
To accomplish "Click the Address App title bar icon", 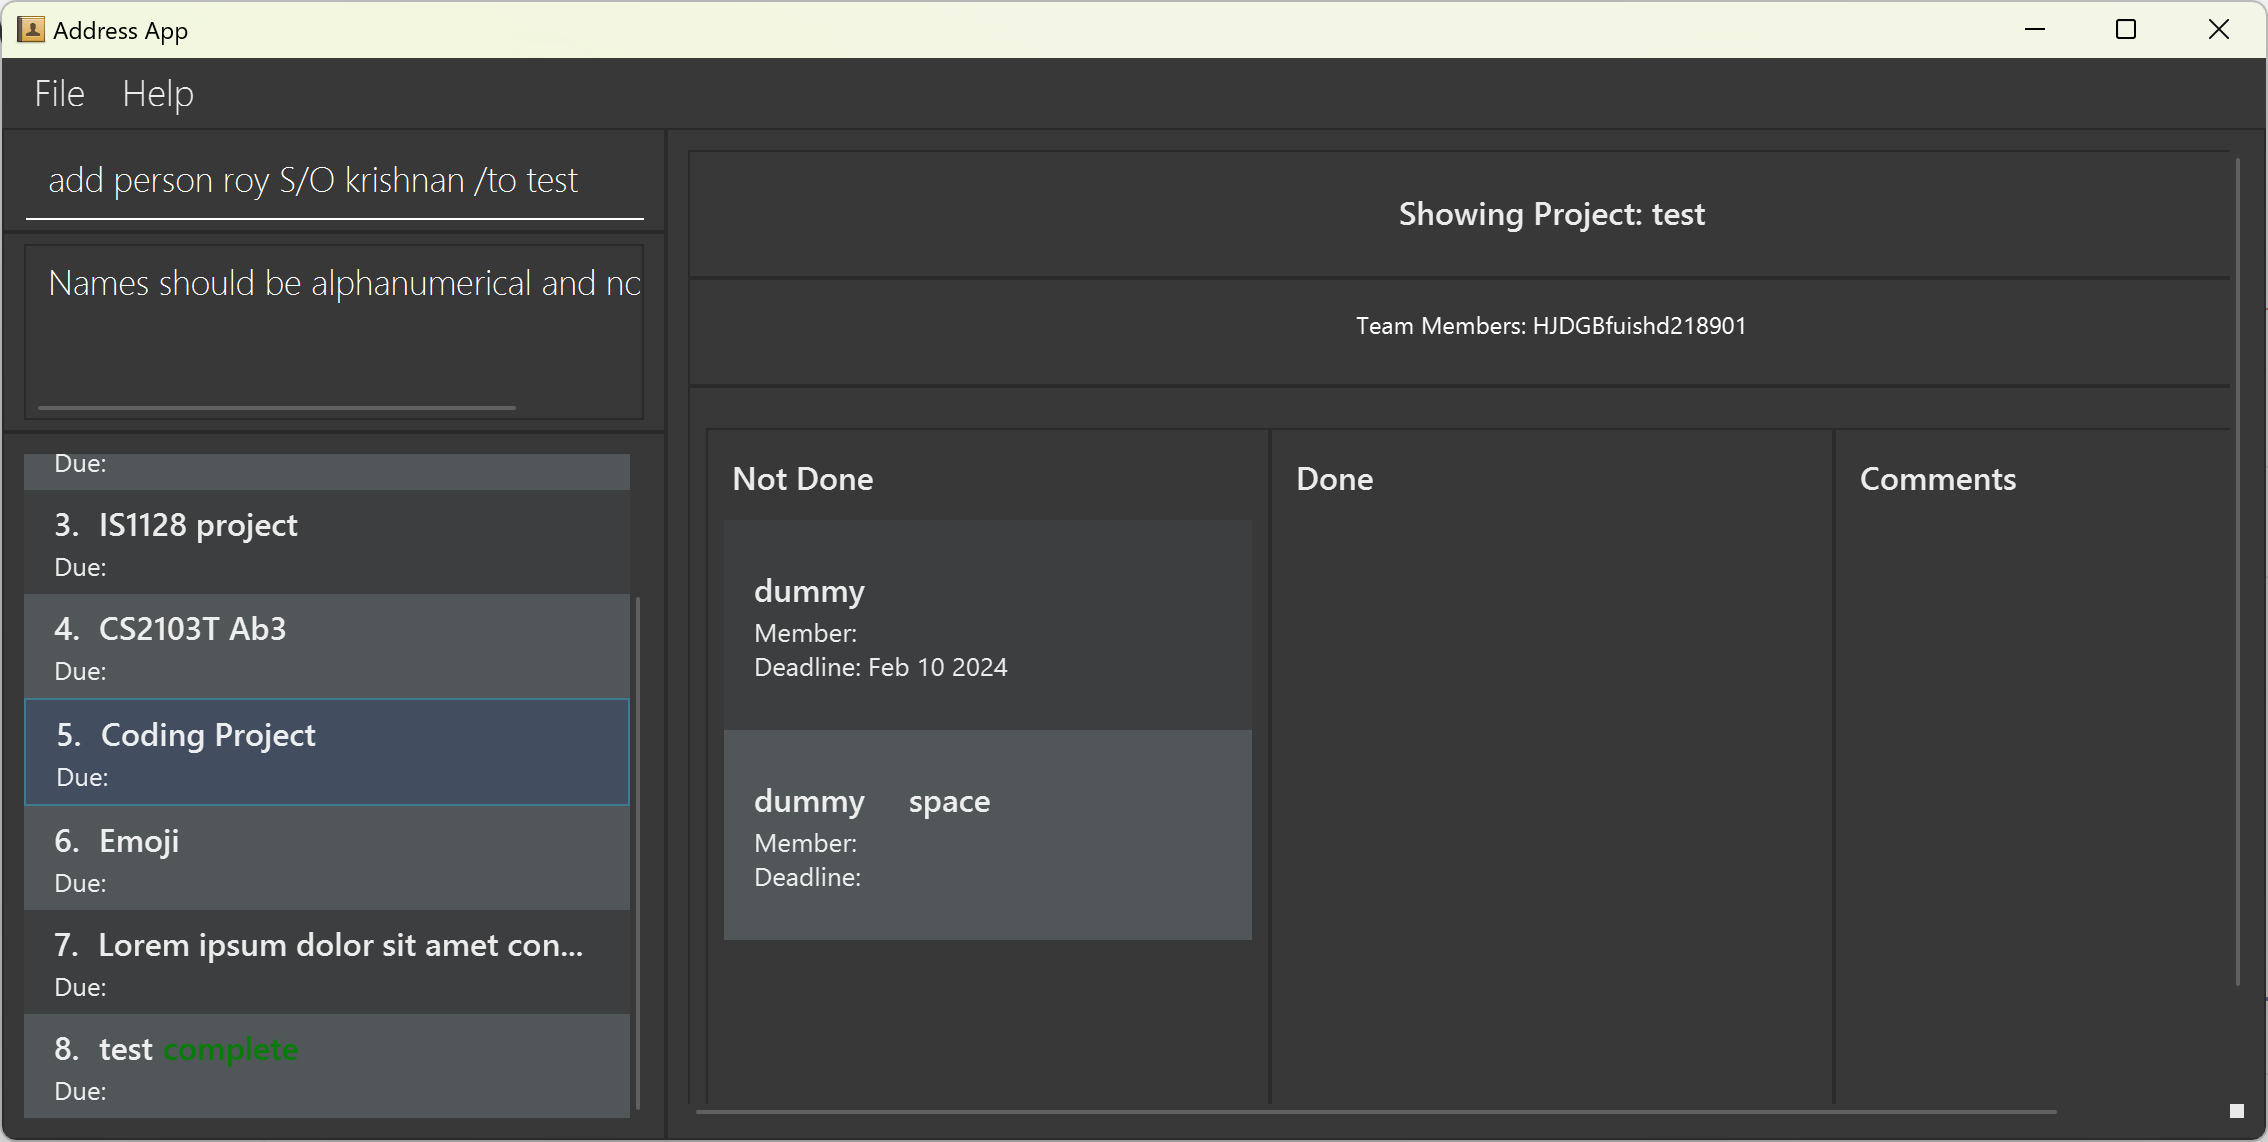I will pyautogui.click(x=31, y=30).
